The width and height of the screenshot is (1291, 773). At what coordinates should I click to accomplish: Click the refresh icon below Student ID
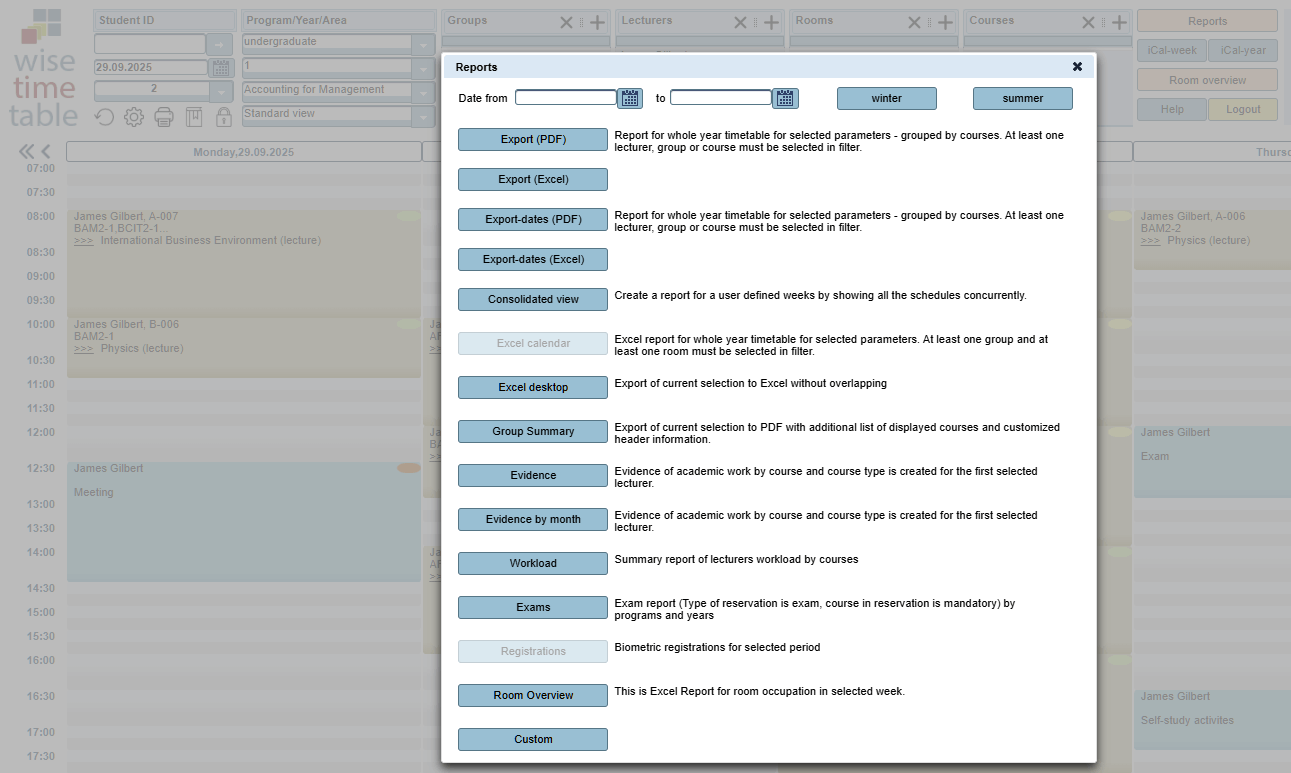coord(105,117)
